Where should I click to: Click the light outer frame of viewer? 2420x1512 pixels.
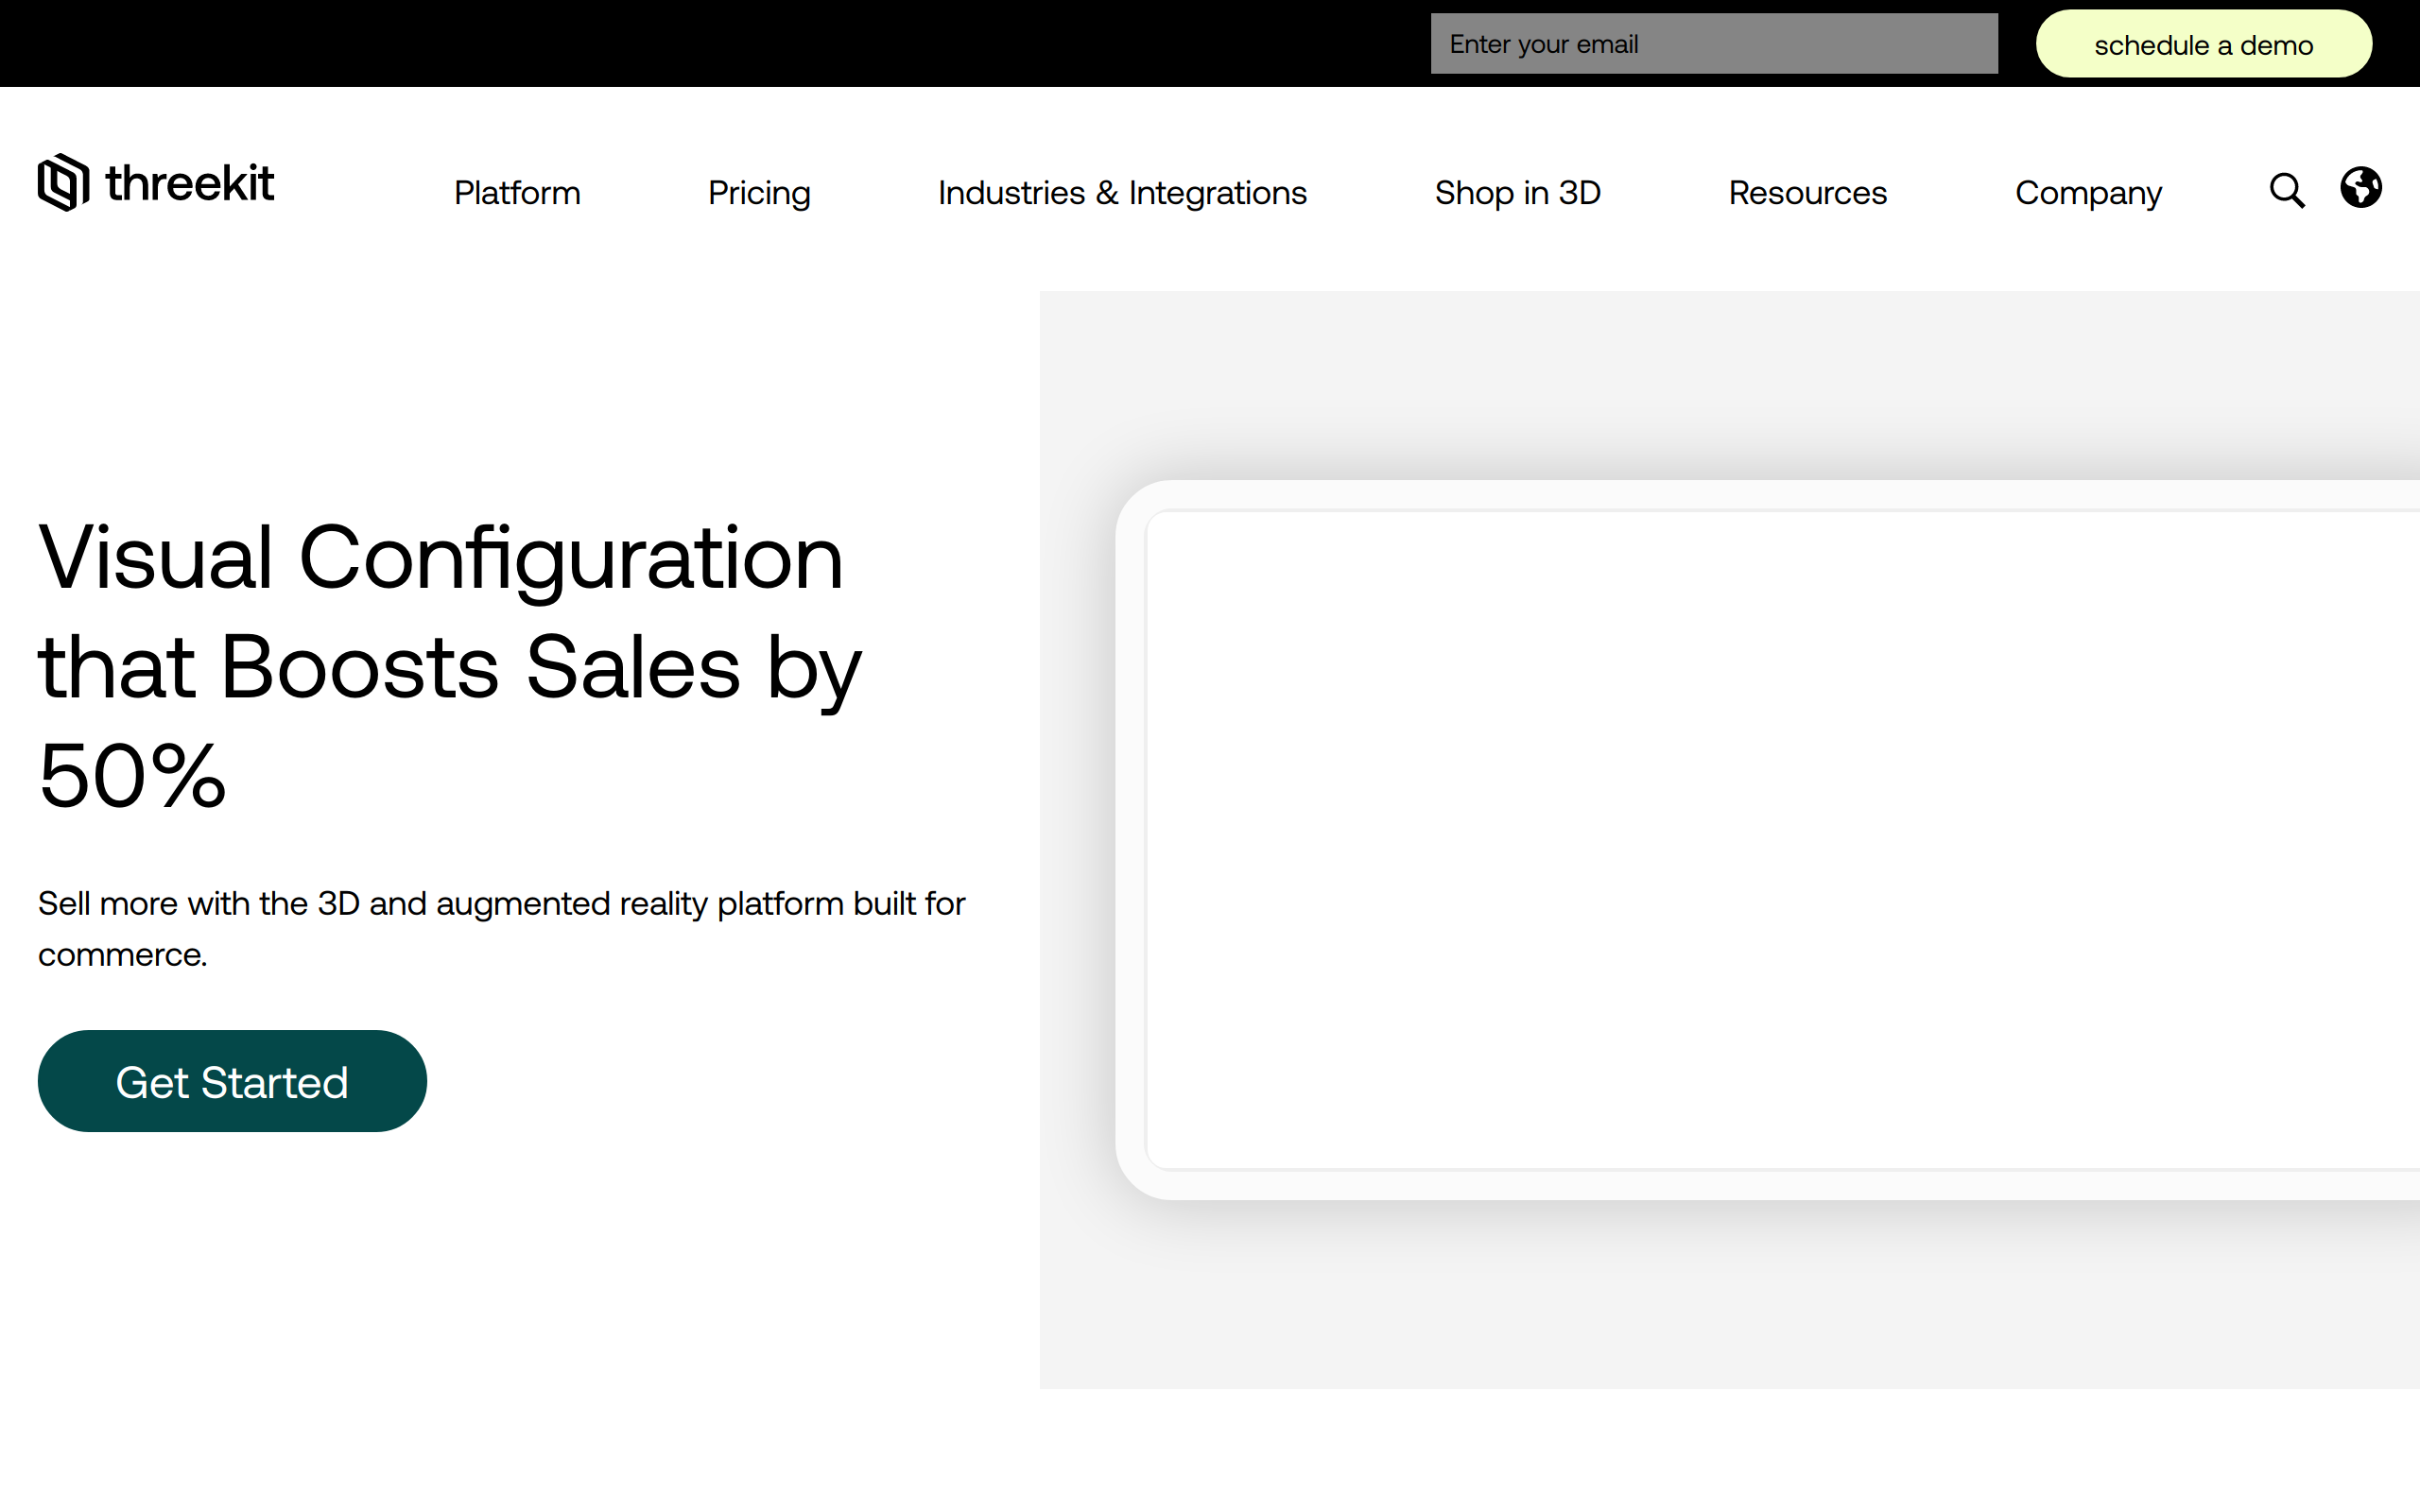pyautogui.click(x=1131, y=840)
